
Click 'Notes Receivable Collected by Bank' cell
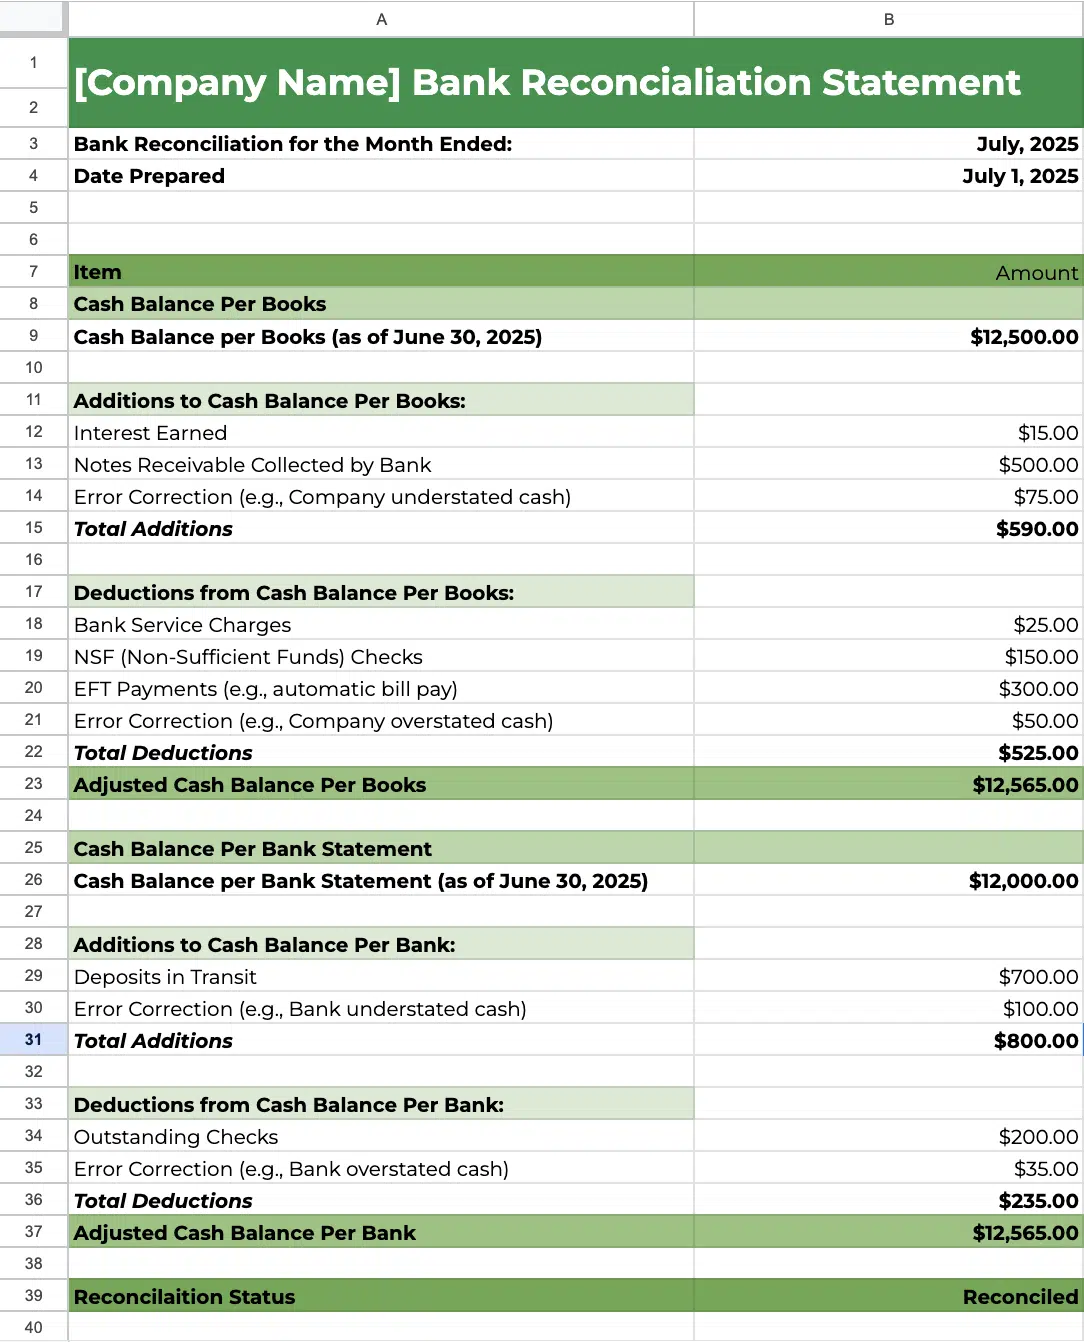point(381,464)
